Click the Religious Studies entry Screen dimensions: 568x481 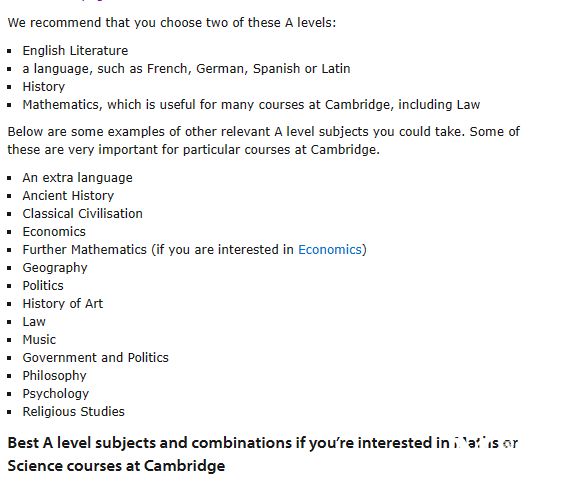74,411
